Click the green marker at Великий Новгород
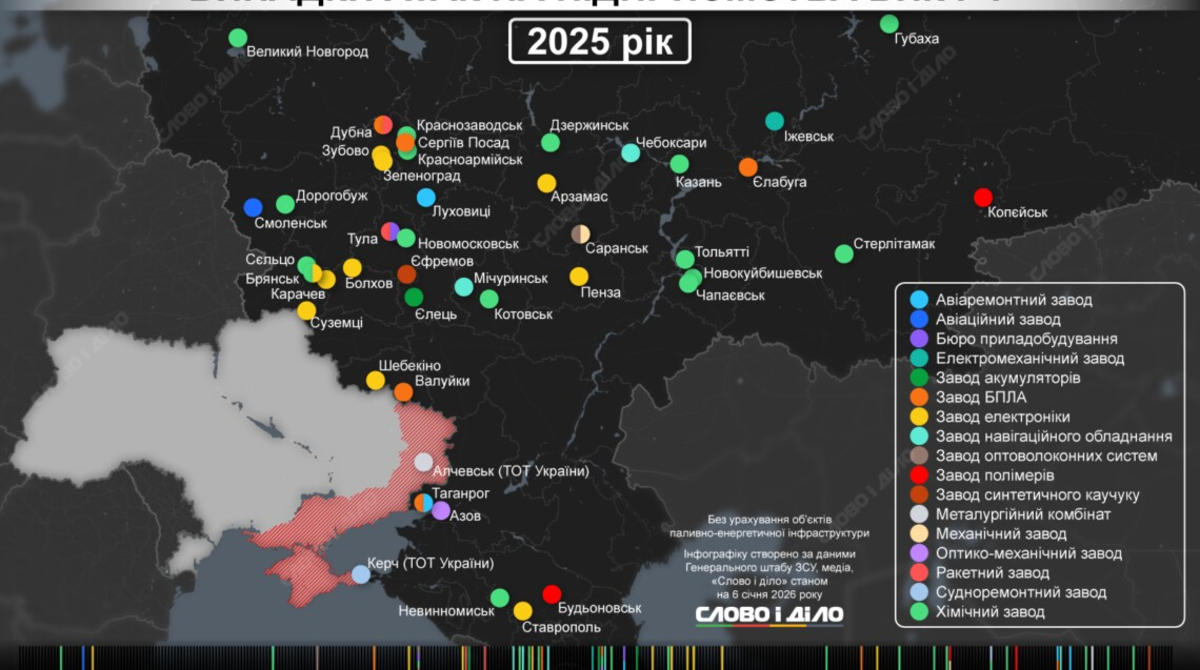1200x670 pixels. tap(238, 38)
